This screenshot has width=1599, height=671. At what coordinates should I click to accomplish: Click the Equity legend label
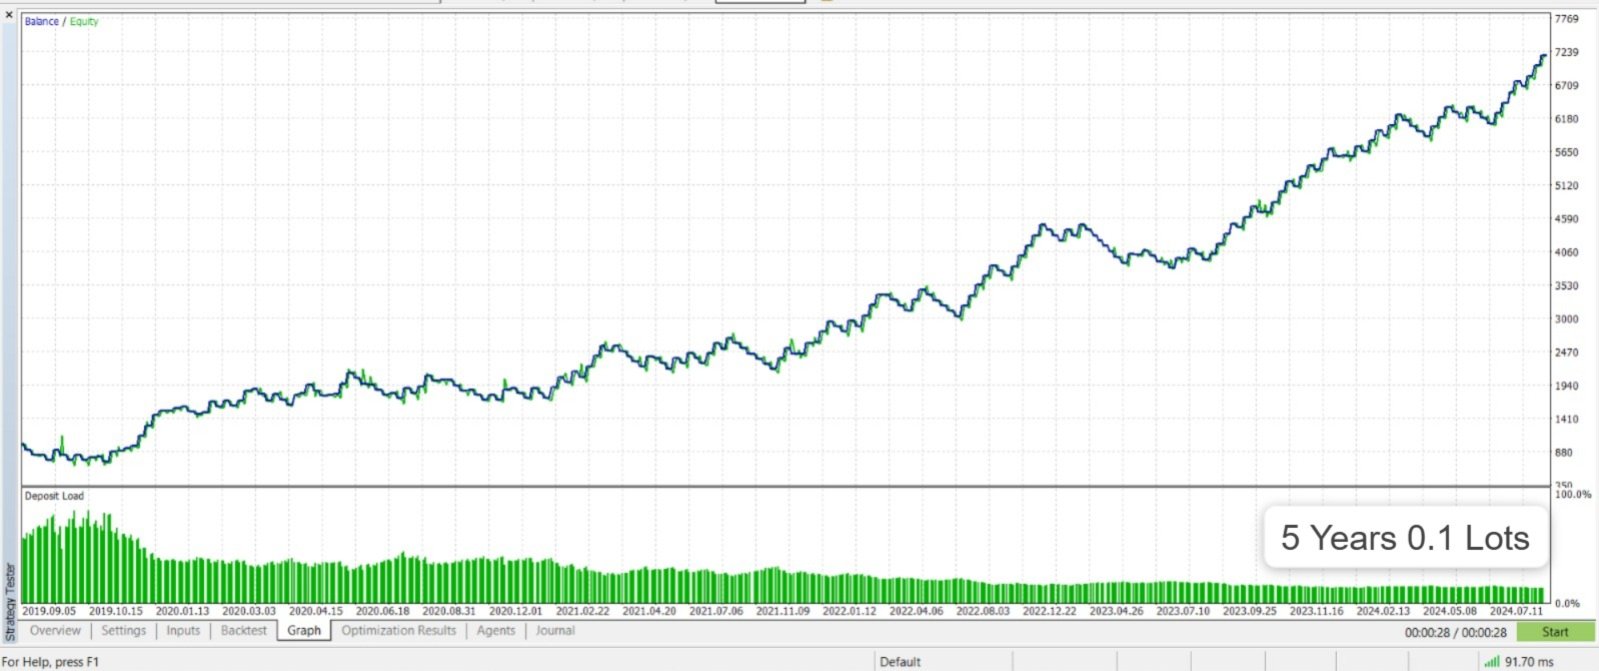[x=84, y=21]
